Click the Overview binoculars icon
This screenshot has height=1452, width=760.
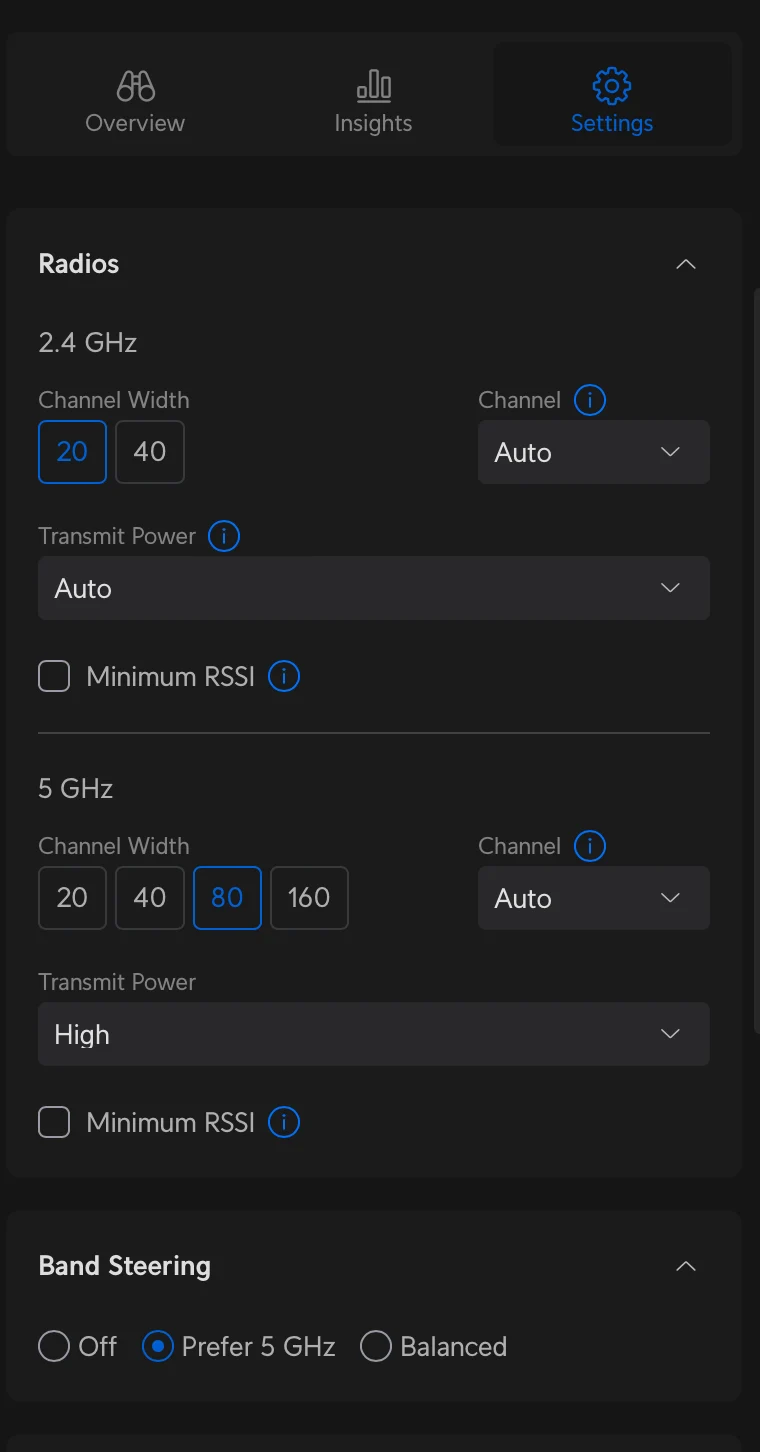coord(134,85)
